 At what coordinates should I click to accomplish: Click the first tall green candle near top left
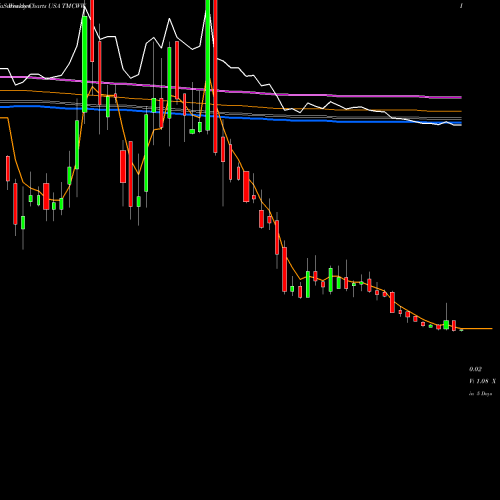tap(85, 64)
